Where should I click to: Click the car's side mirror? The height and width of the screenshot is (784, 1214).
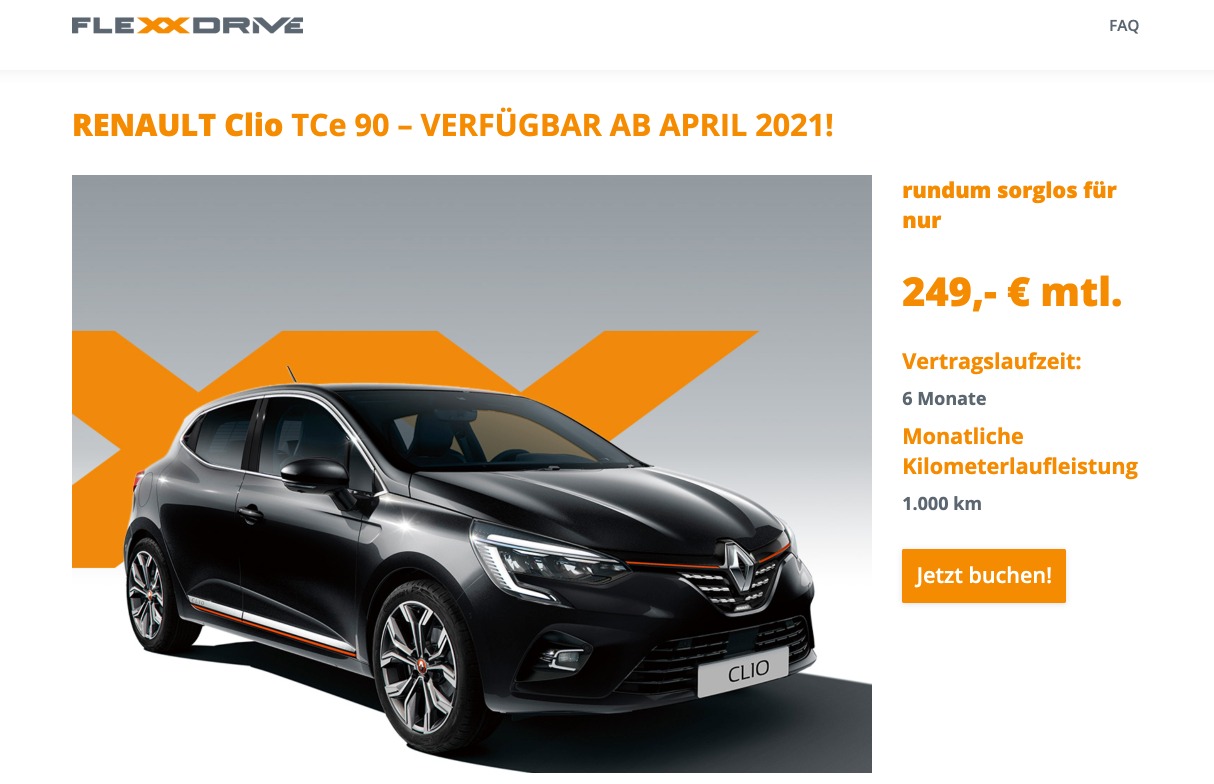point(313,473)
